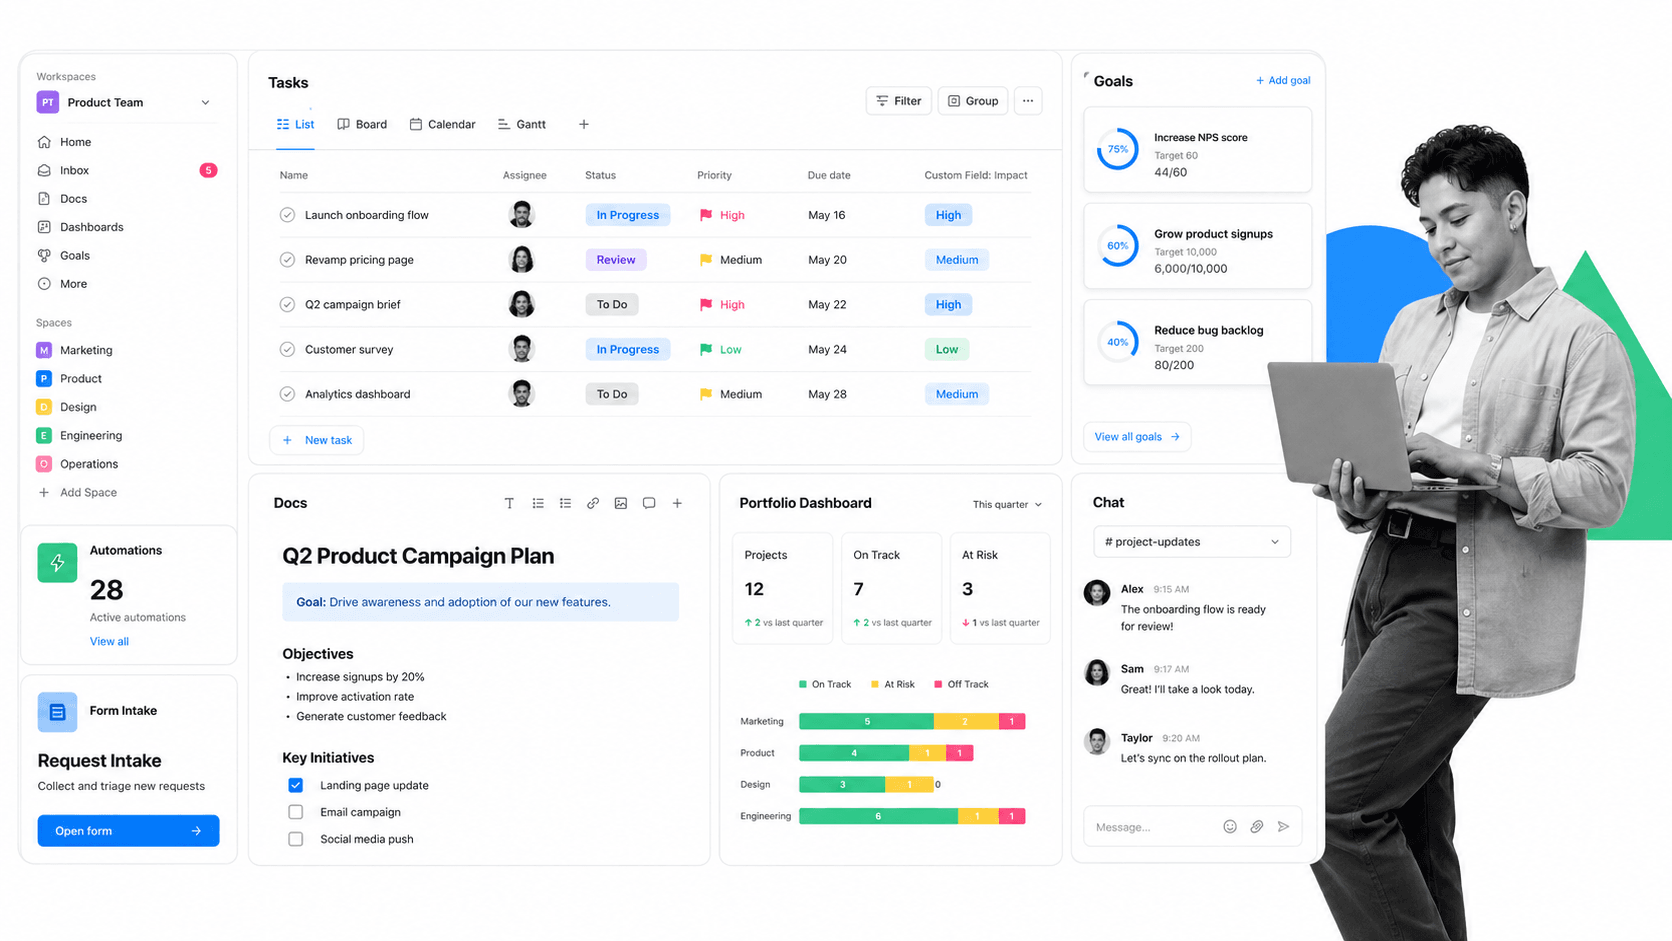Click the Filter button
1672x941 pixels.
(x=899, y=101)
